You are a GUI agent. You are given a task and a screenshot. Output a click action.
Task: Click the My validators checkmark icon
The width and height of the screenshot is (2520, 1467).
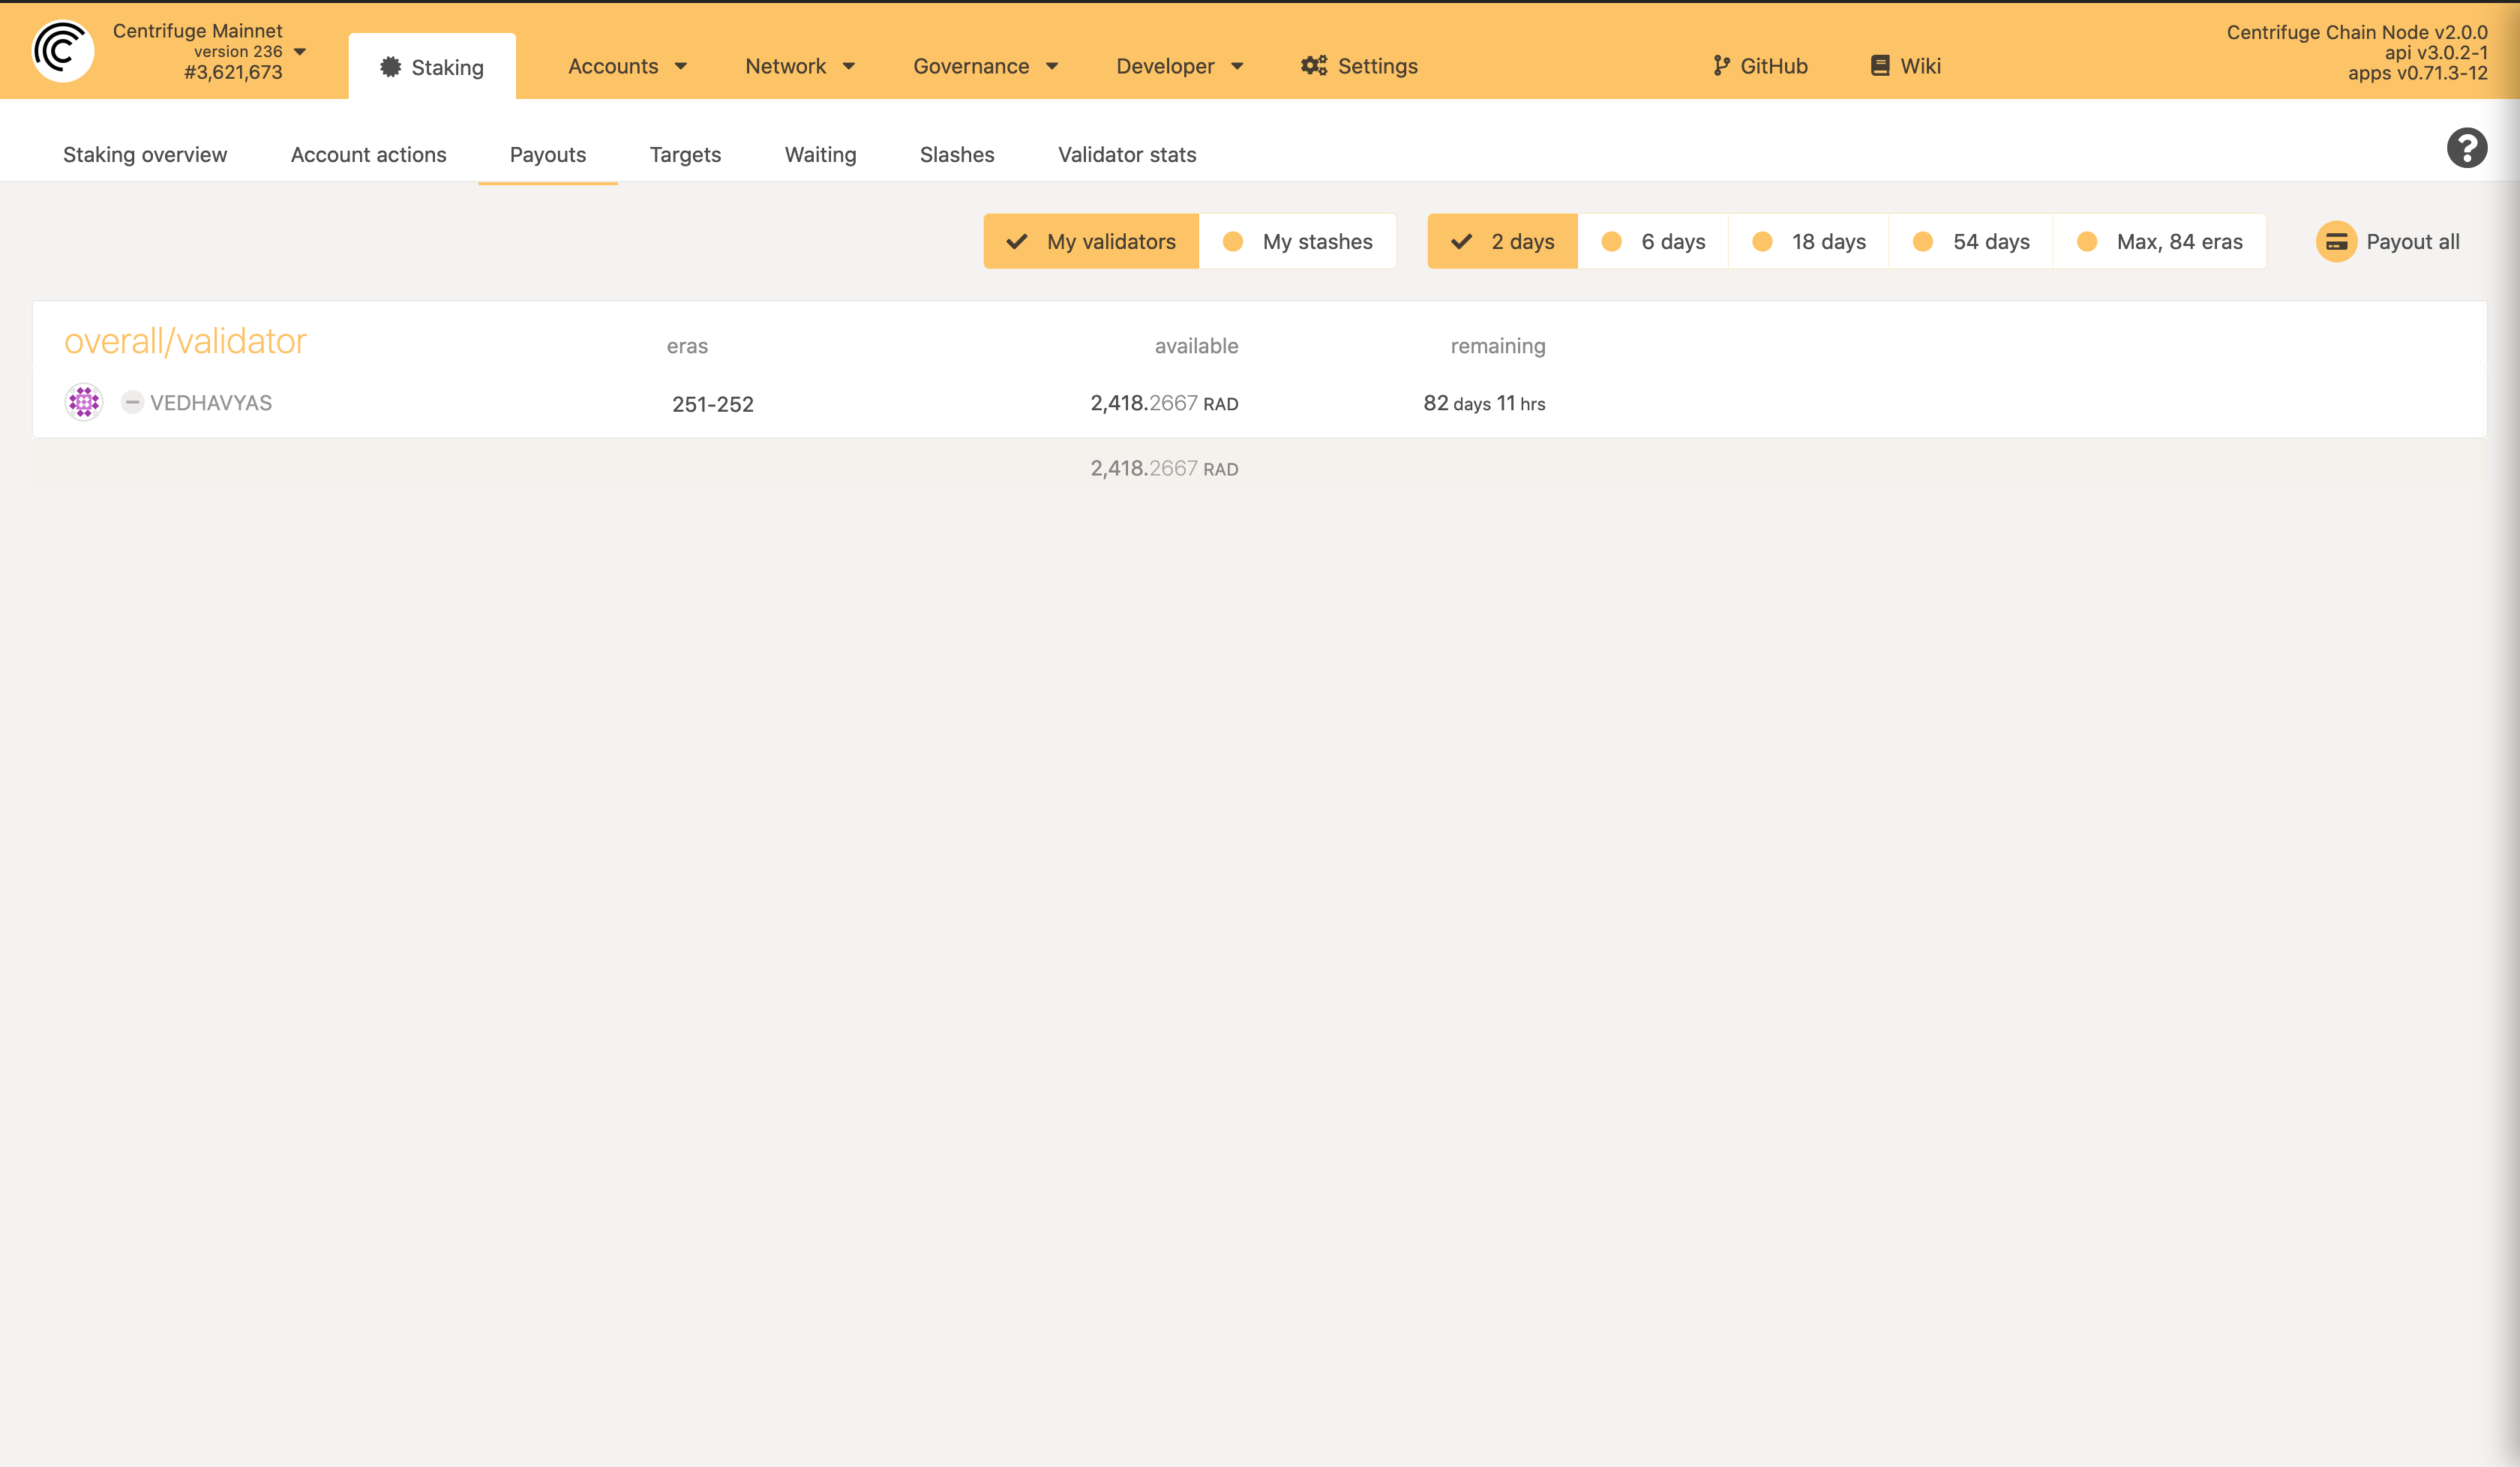point(1017,242)
